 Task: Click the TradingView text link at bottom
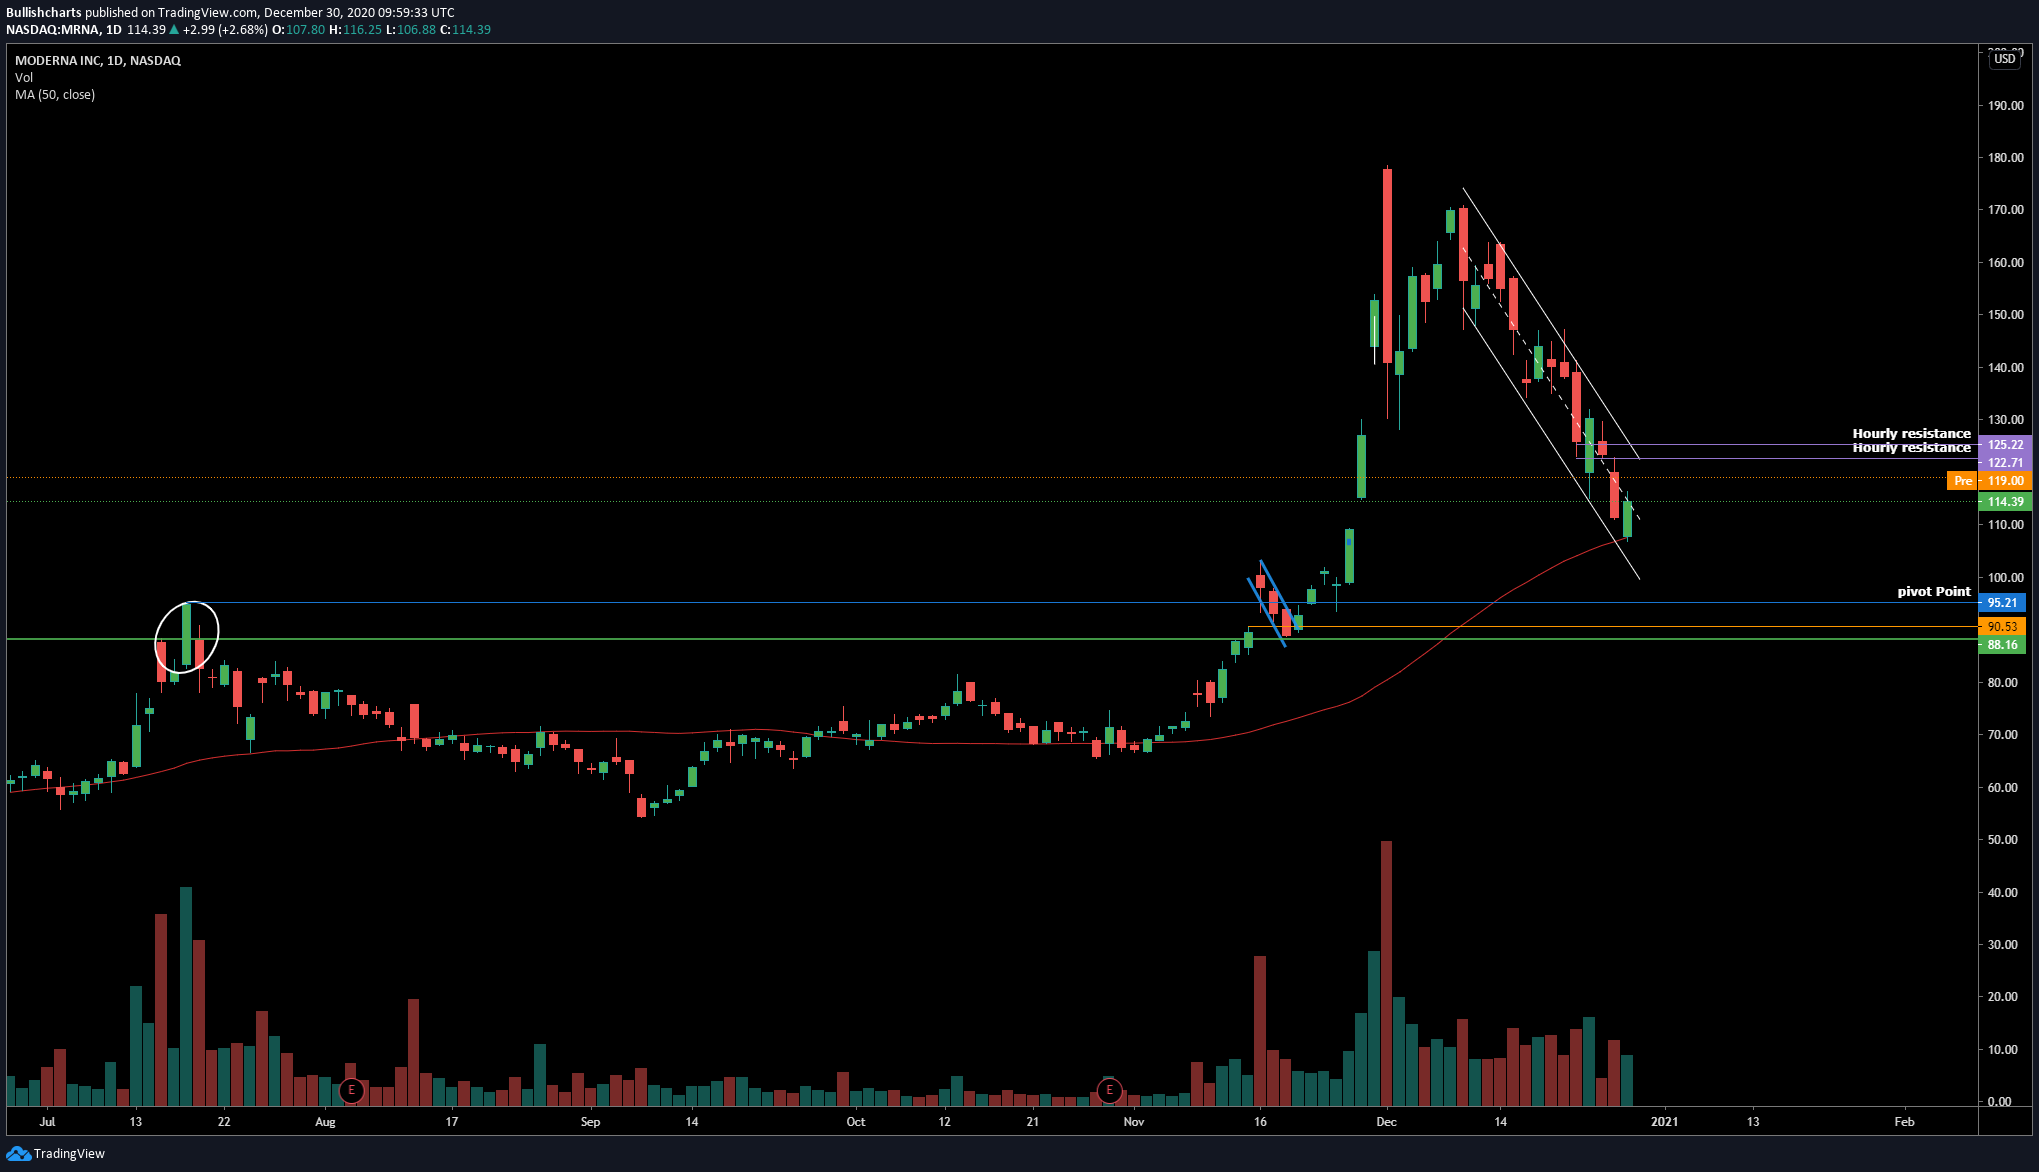pos(69,1154)
